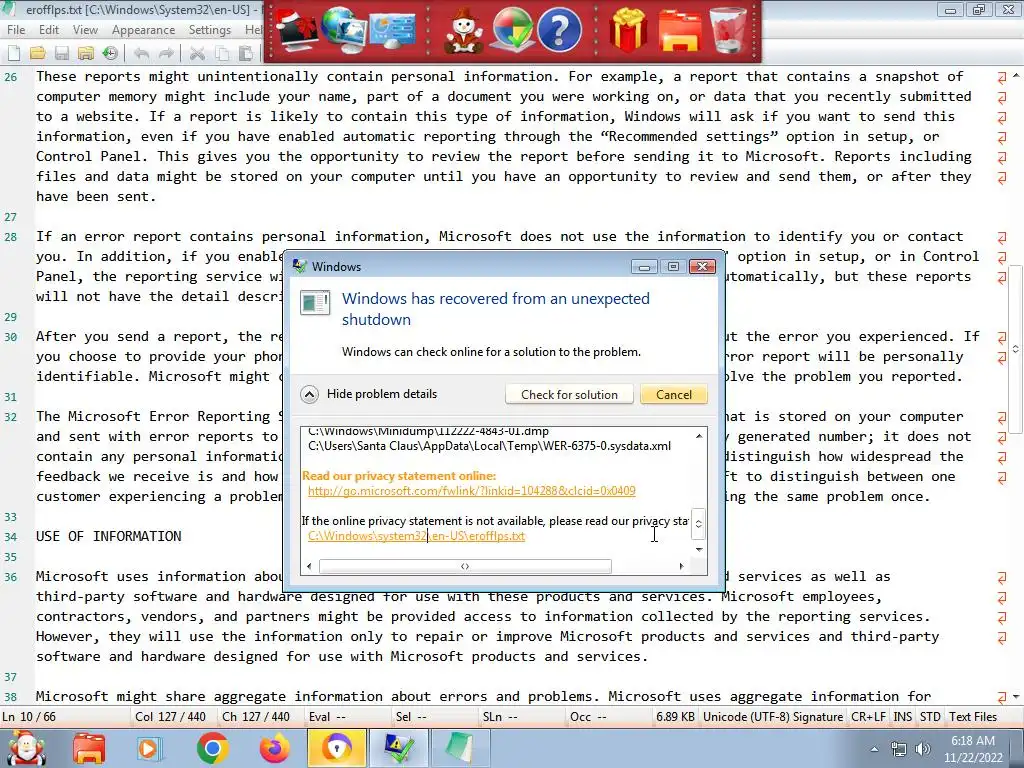1024x768 pixels.
Task: Click the Open file folder icon
Action: pyautogui.click(x=37, y=53)
